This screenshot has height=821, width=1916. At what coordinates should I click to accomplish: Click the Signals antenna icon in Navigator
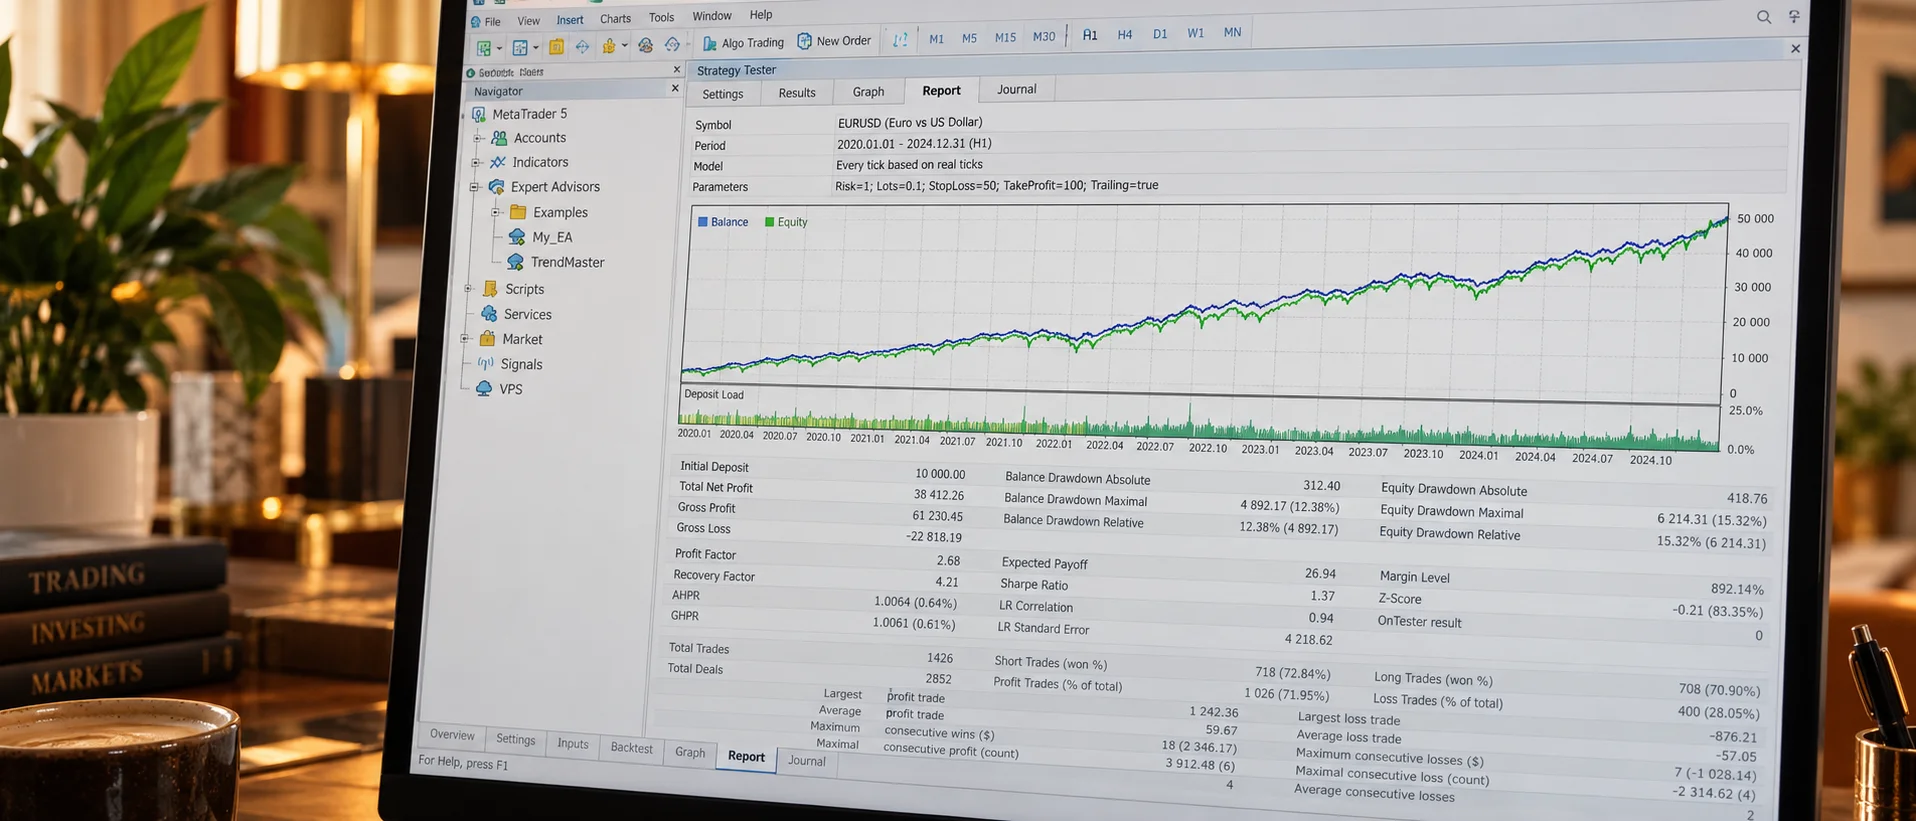(x=486, y=364)
